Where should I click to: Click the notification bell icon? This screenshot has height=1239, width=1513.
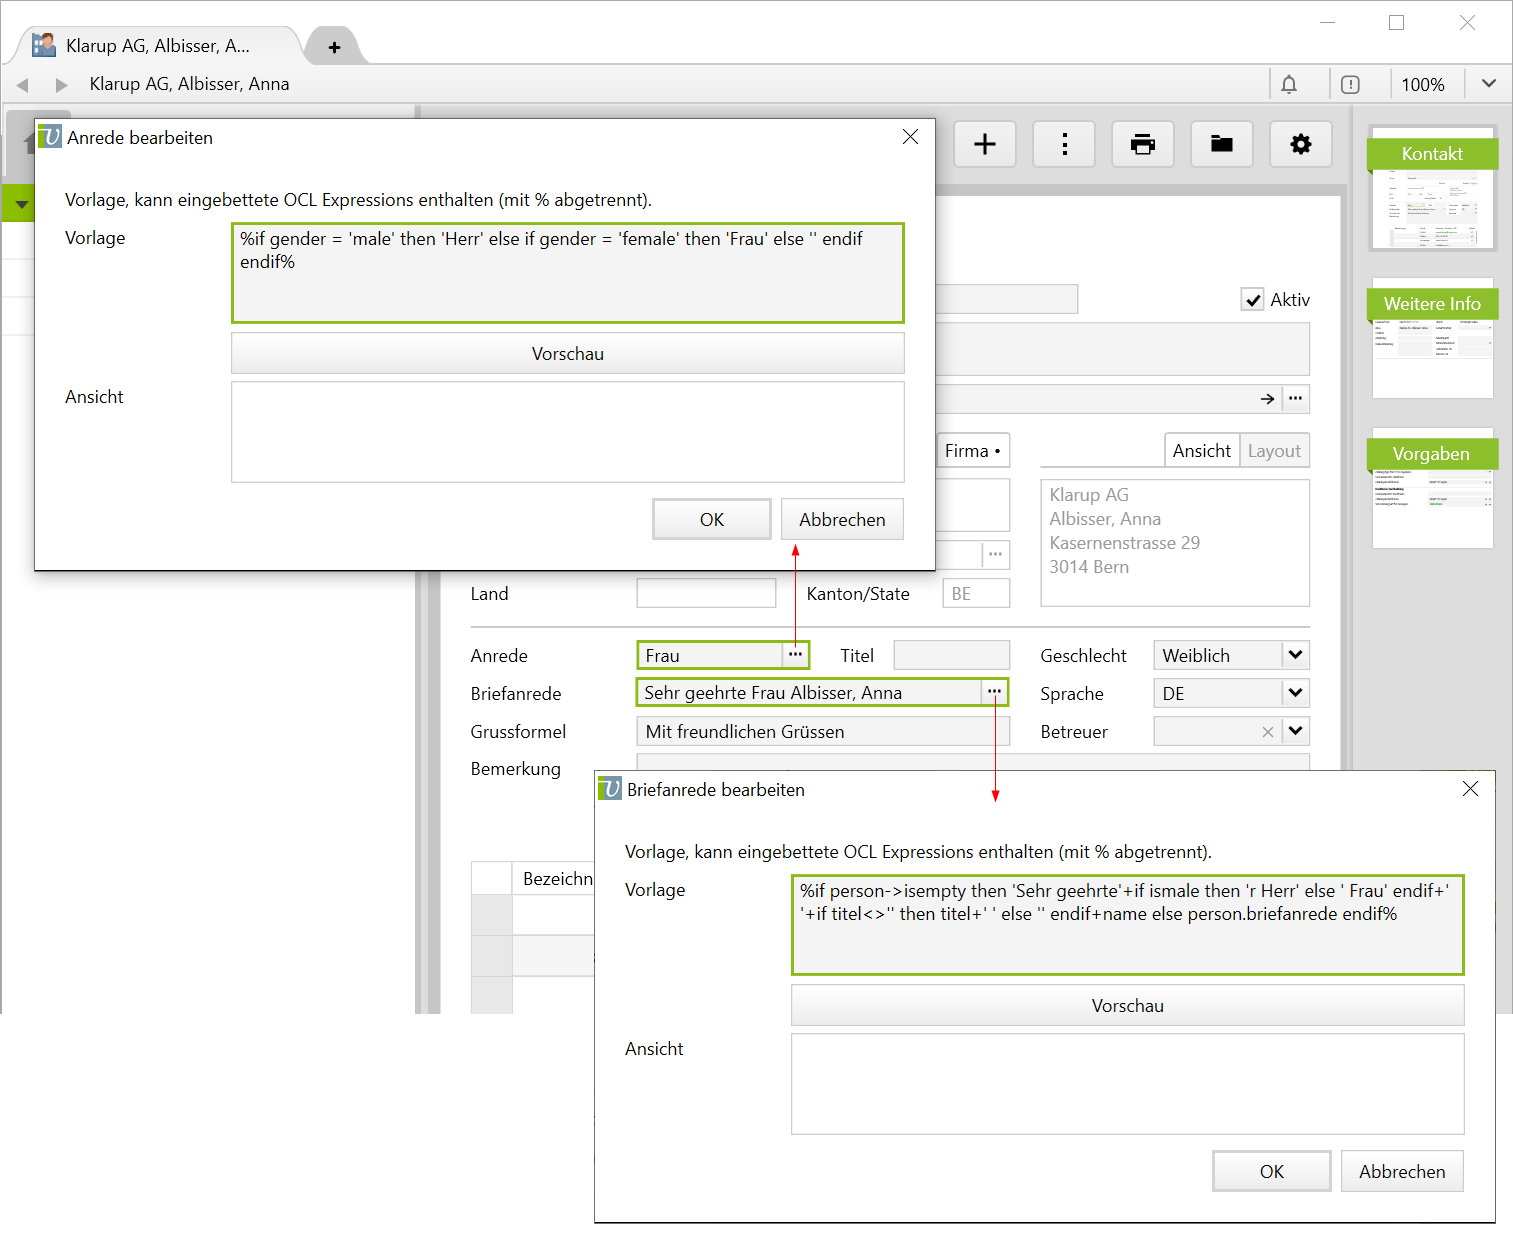tap(1289, 84)
